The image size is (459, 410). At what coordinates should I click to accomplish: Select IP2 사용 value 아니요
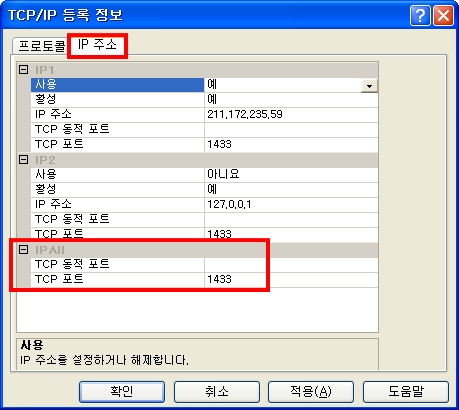(291, 174)
